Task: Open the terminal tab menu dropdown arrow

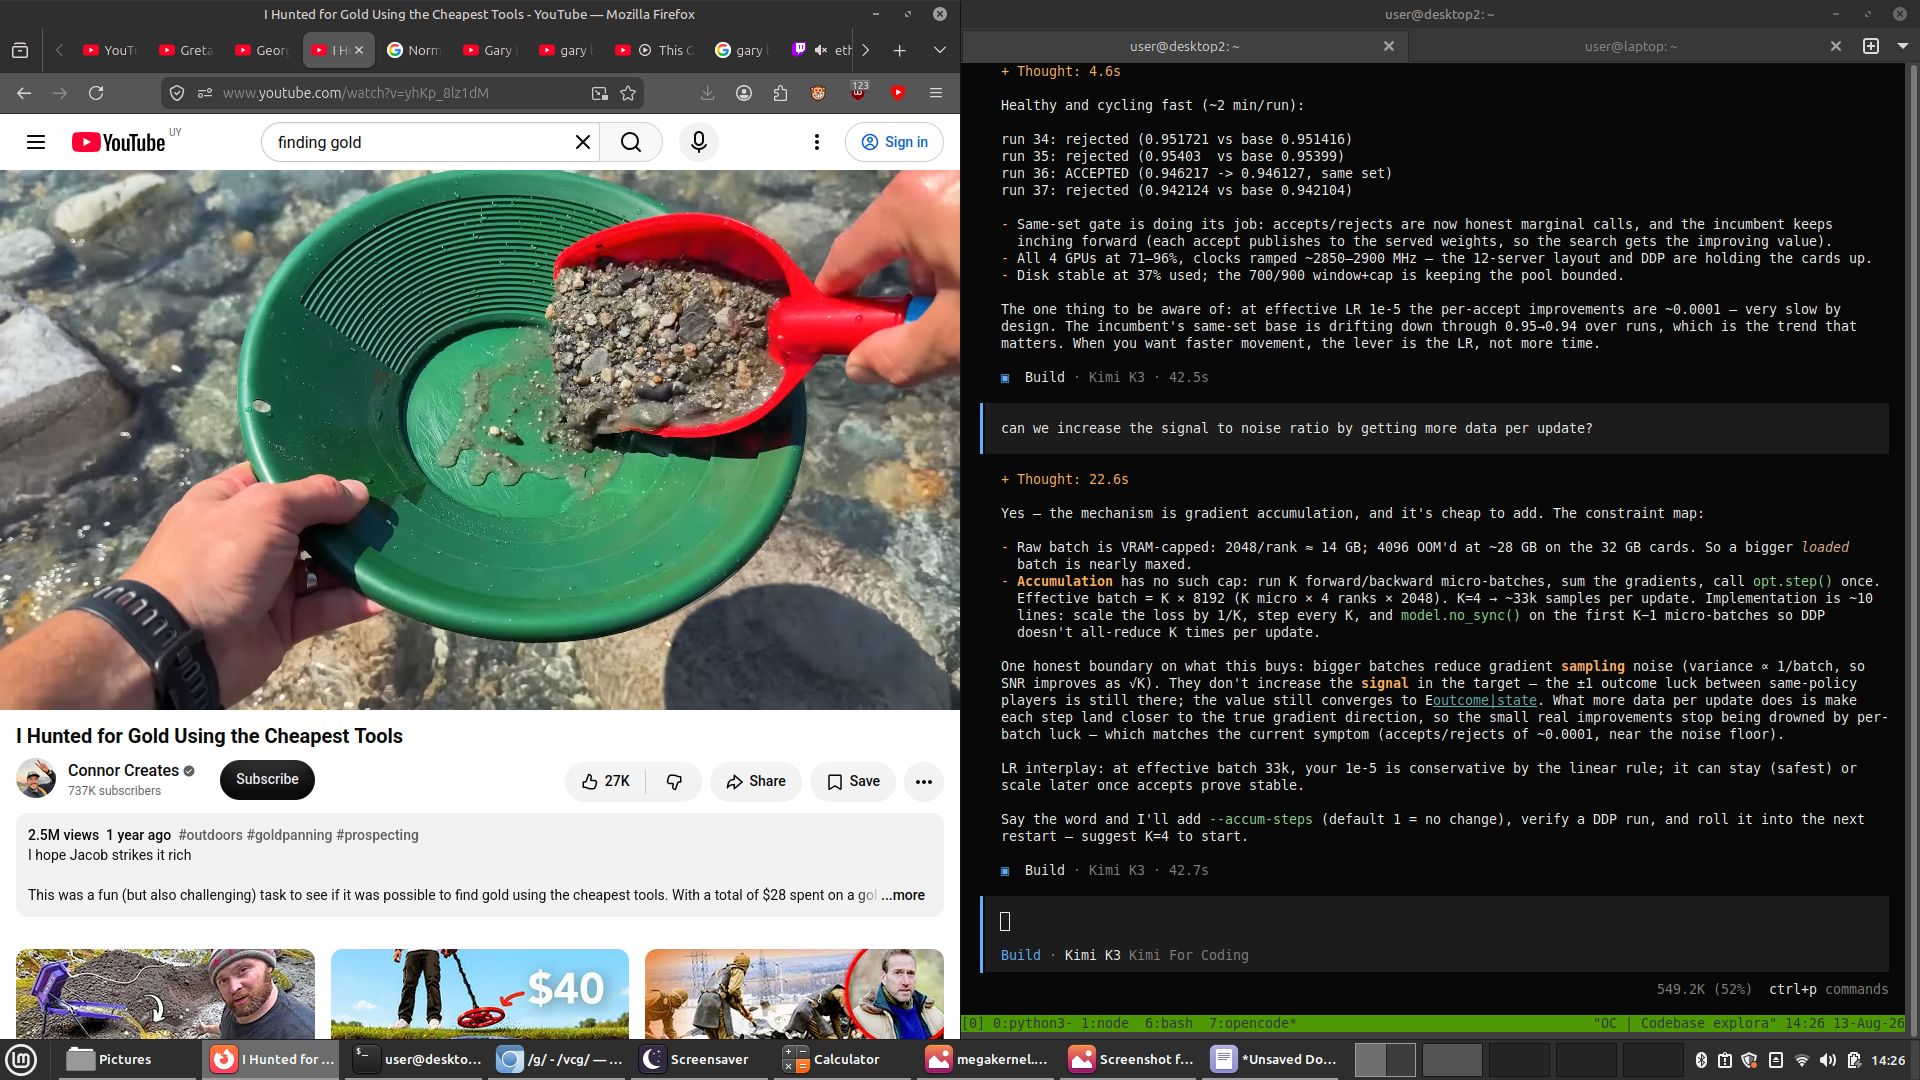Action: click(1903, 46)
